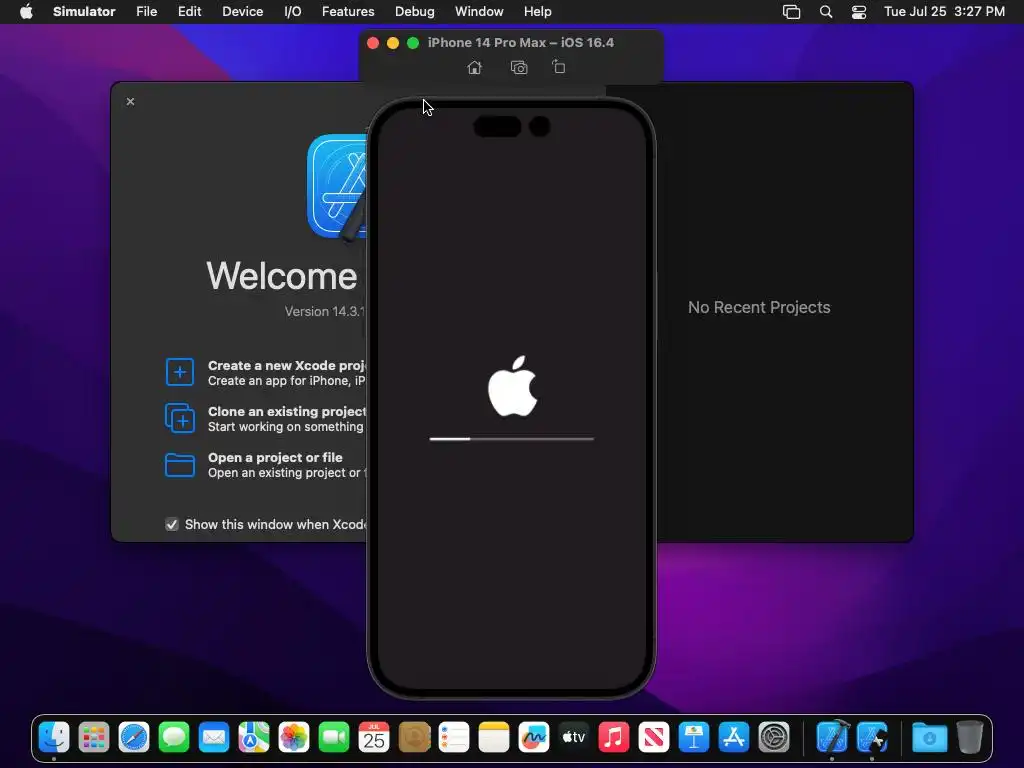Open the Device menu
Screen dimensions: 1024x768
[x=242, y=11]
